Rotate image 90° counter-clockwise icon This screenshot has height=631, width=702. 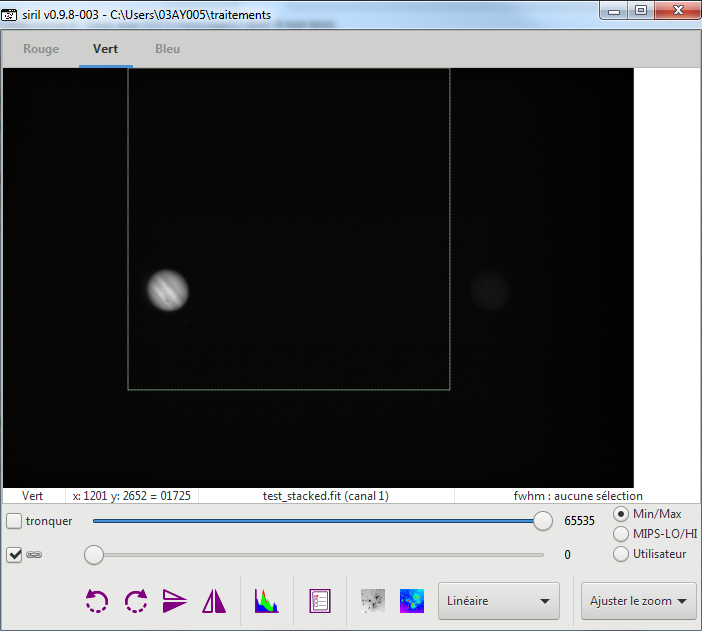click(x=97, y=601)
